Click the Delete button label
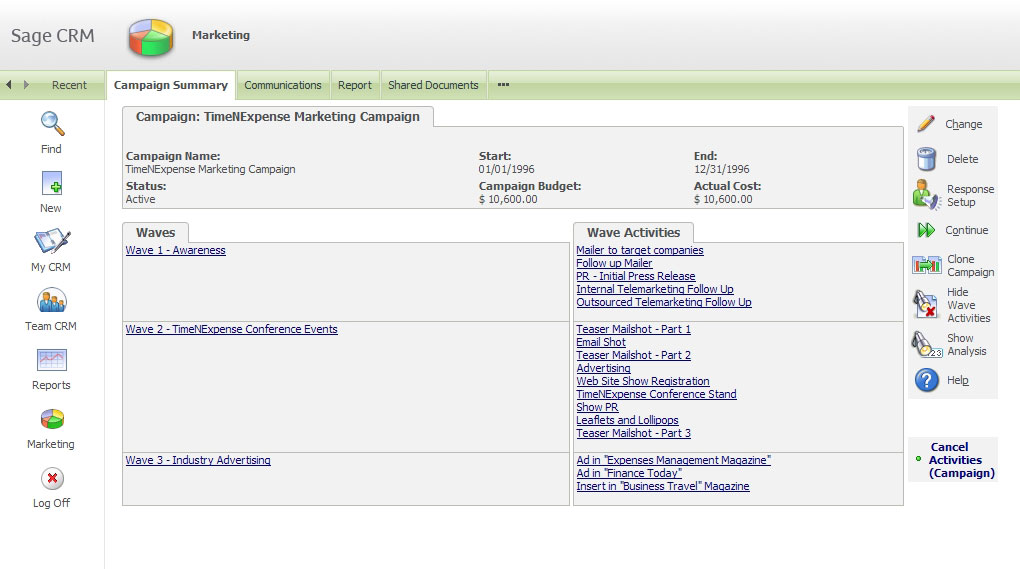Screen dimensions: 1020x569 963,159
